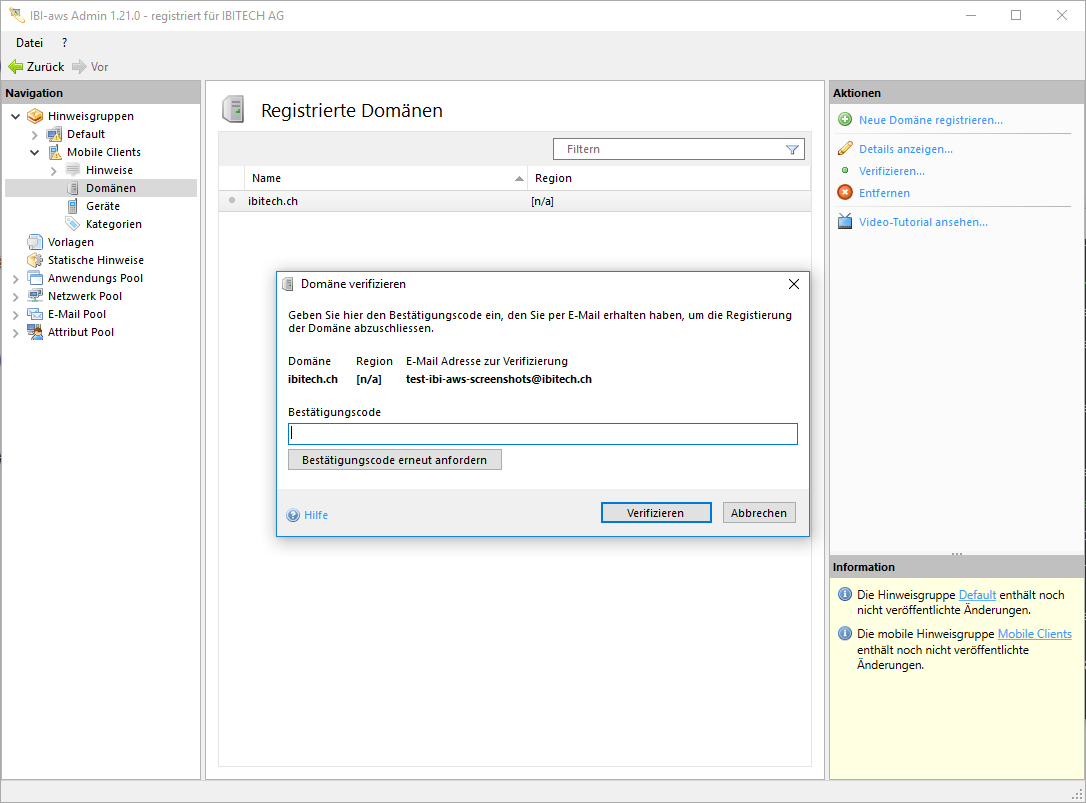1086x803 pixels.
Task: Focus the Bestätigungscode input field
Action: (x=542, y=434)
